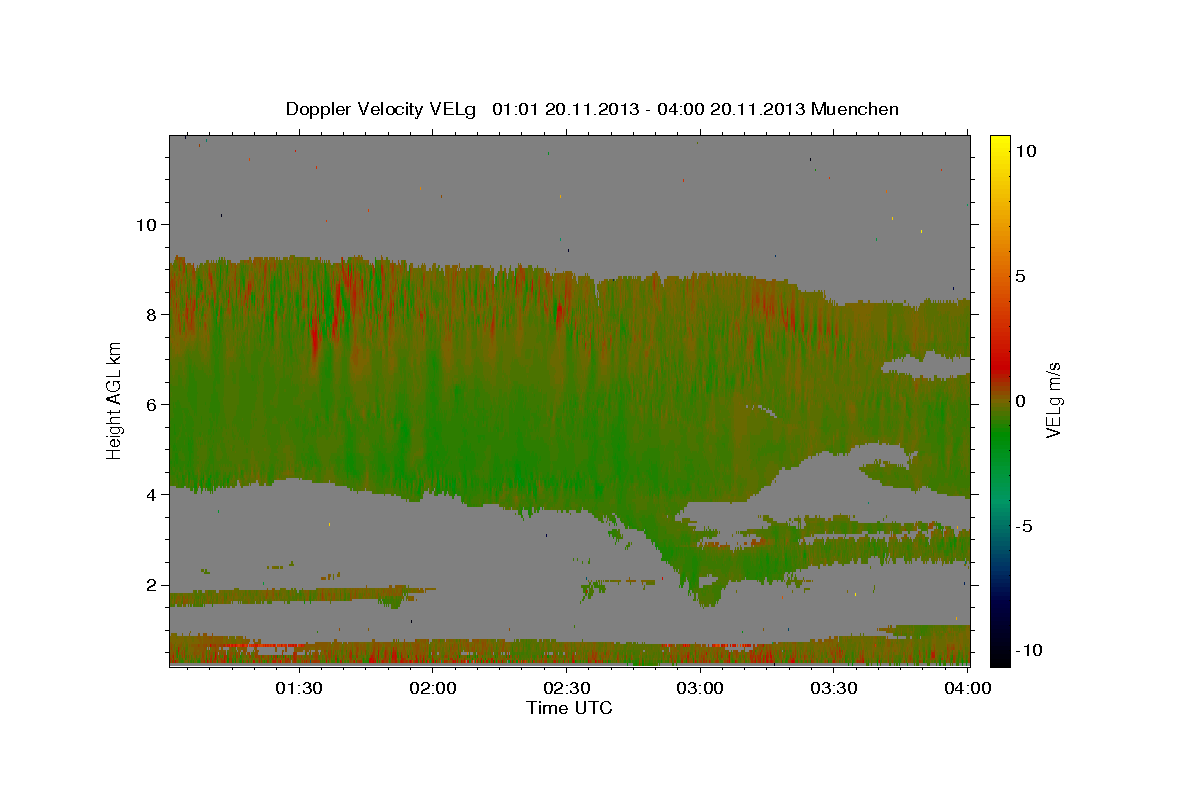Image resolution: width=1200 pixels, height=800 pixels.
Task: Click the 03:30 time tick label
Action: [834, 688]
